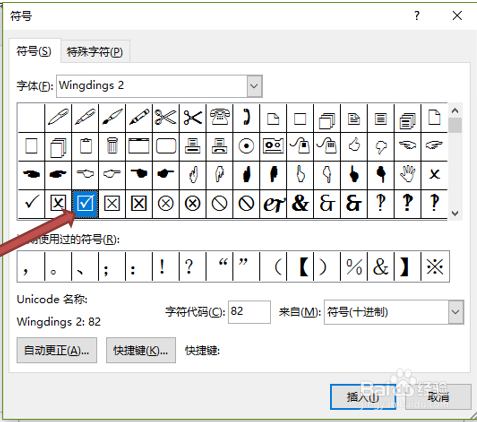Select the dog-eared page symbol in first row
Image resolution: width=477 pixels, height=422 pixels.
tap(273, 118)
